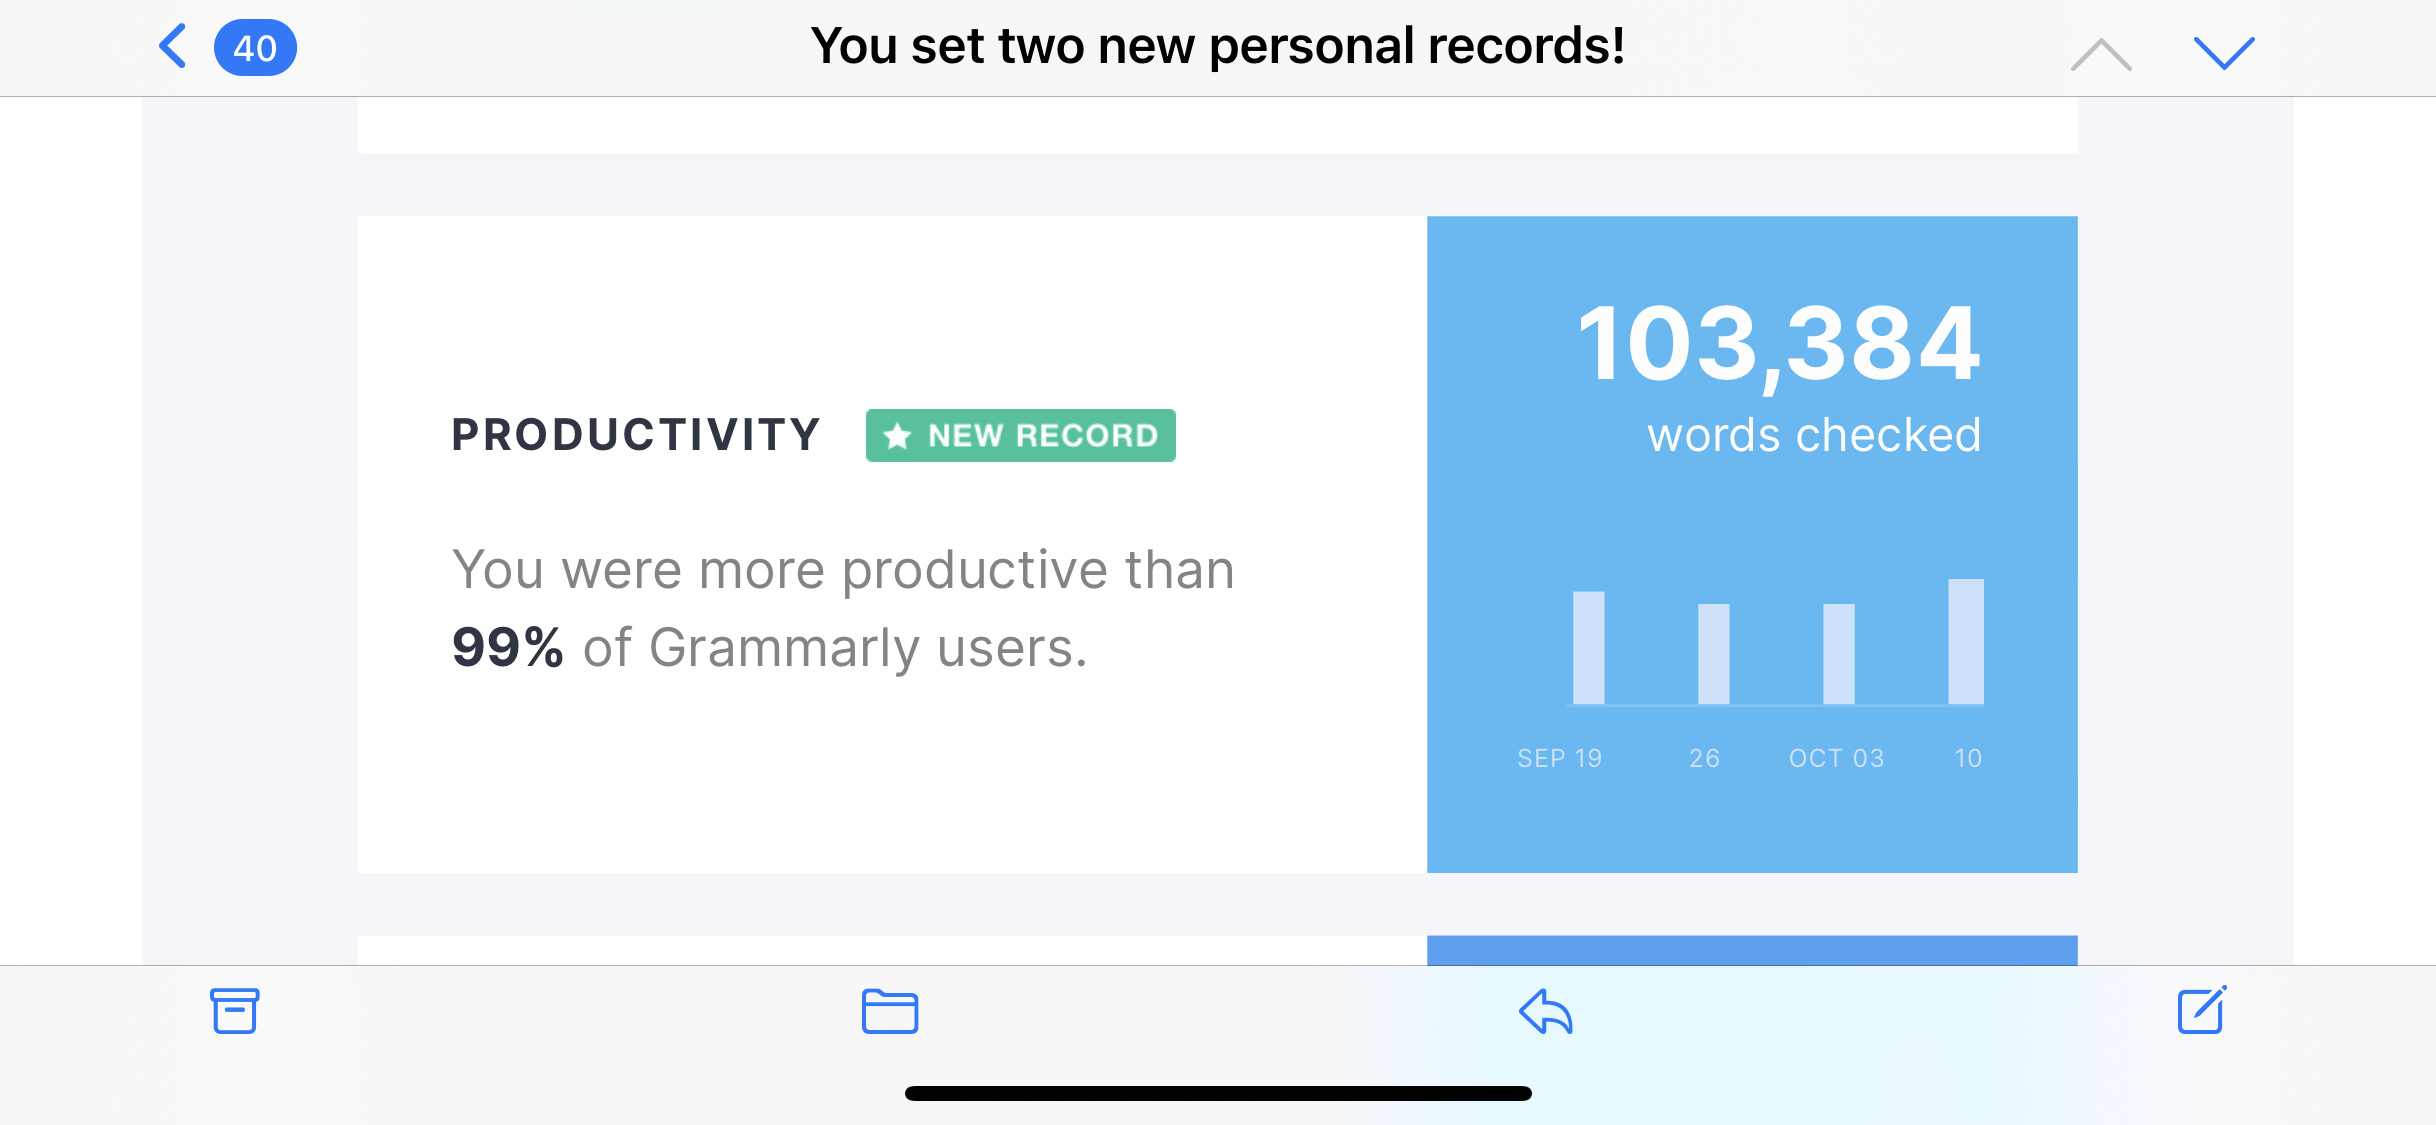Go to the next message with down chevron
The image size is (2436, 1125).
coord(2223,52)
